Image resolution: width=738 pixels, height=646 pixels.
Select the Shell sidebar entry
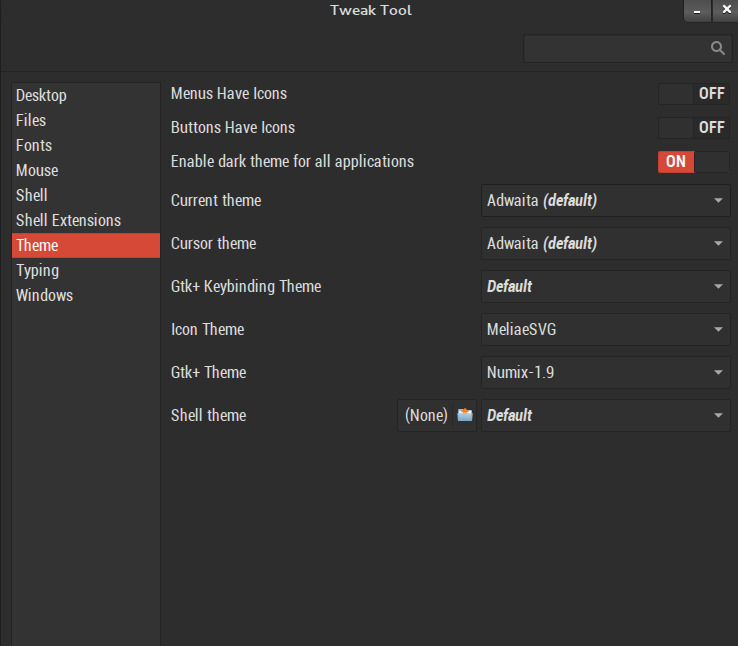tap(86, 195)
